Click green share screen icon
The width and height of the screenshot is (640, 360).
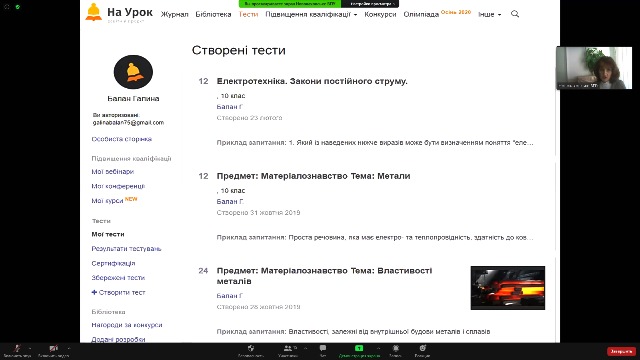click(x=359, y=348)
